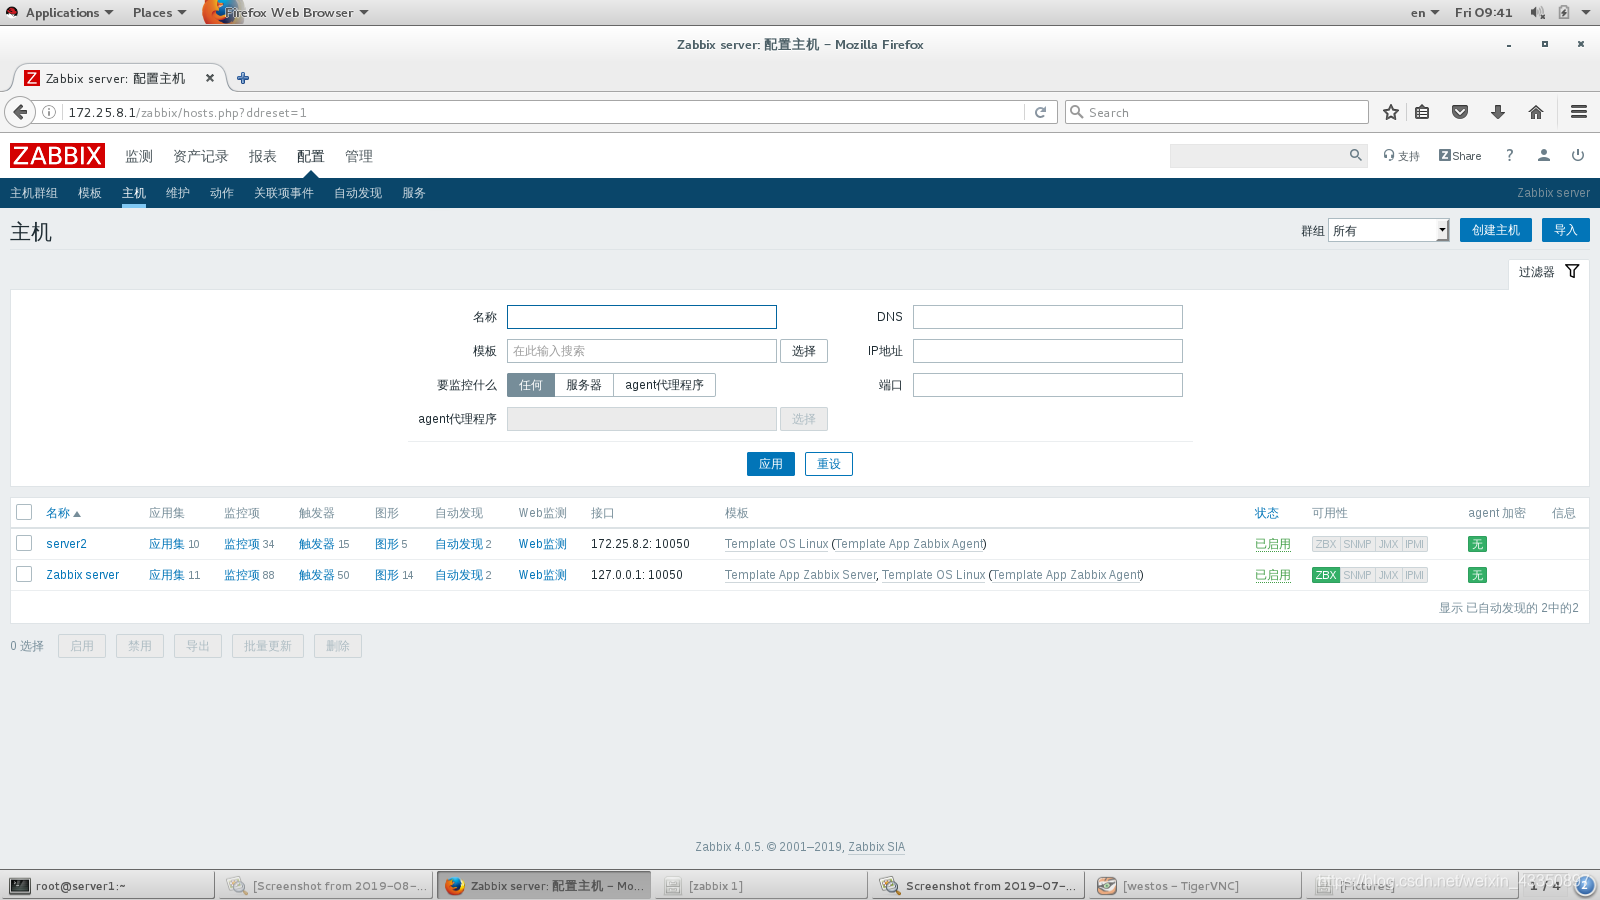
Task: Reload the page with refresh icon
Action: (x=1040, y=112)
